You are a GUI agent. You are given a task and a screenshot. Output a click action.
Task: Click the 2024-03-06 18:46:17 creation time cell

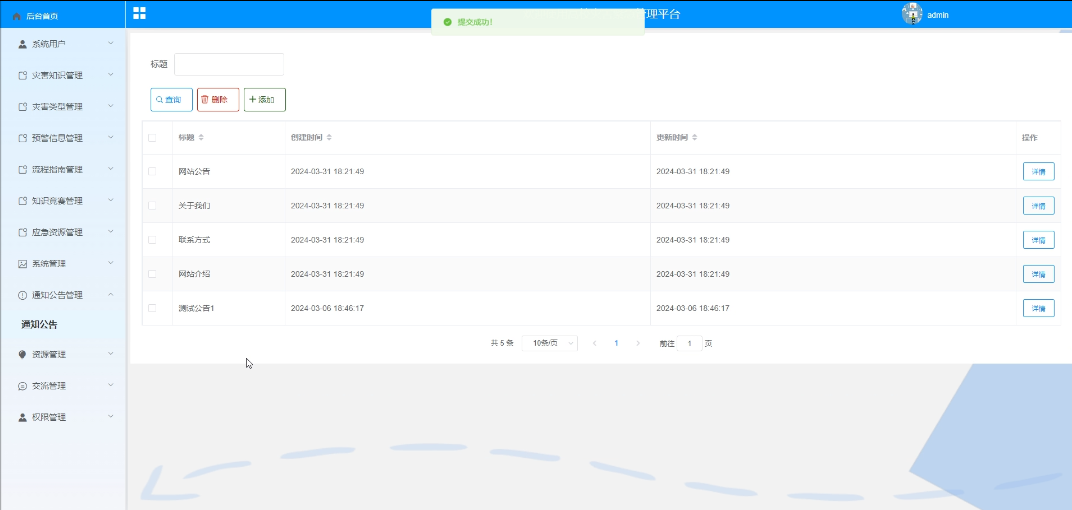327,308
